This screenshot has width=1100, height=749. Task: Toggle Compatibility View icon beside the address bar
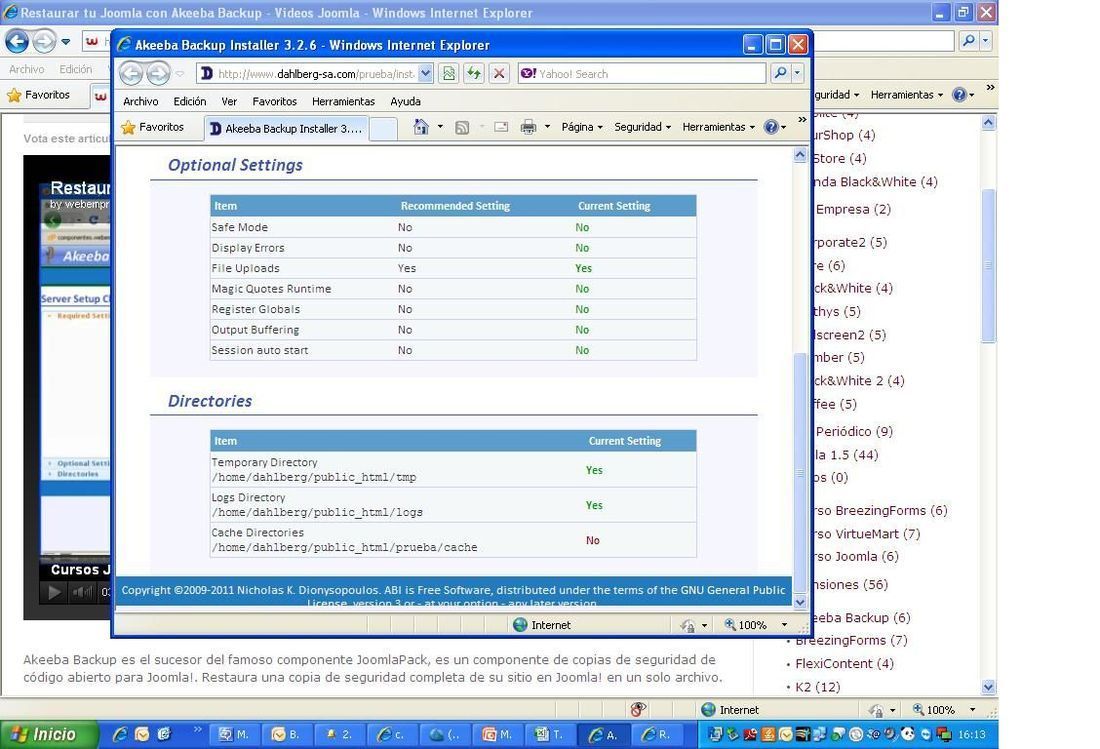point(449,73)
